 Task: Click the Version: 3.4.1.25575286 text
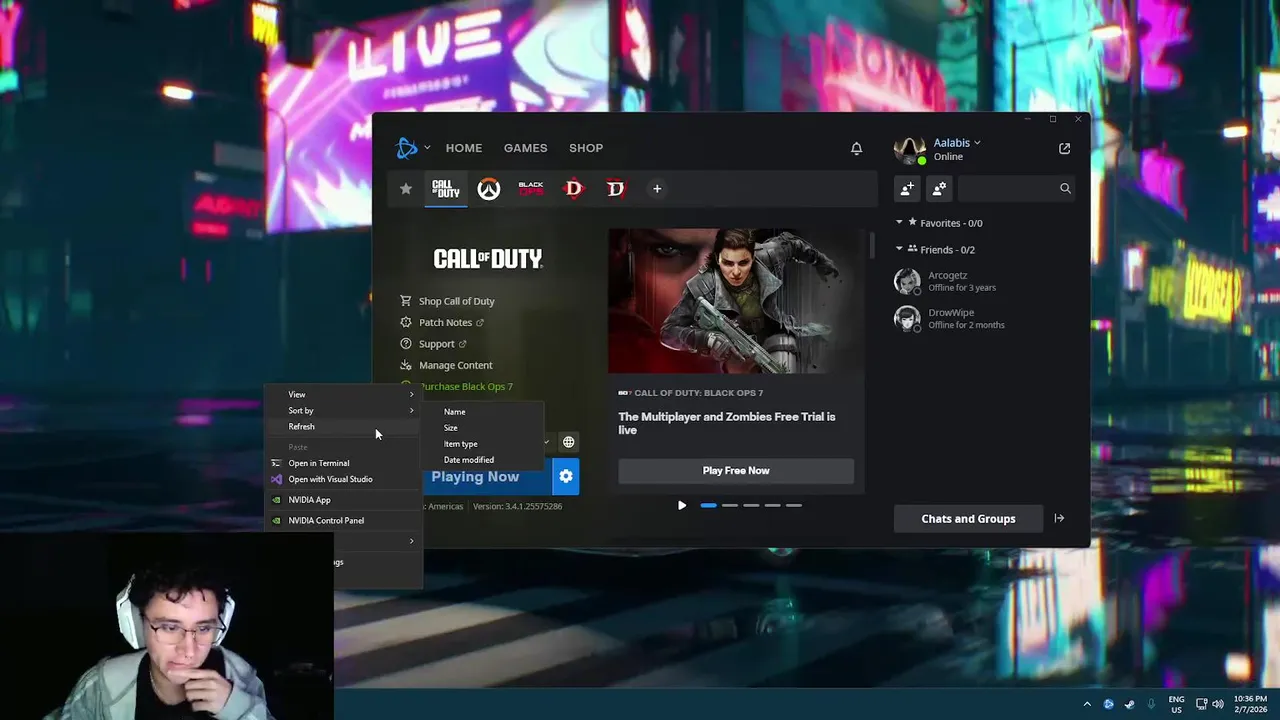tap(518, 506)
